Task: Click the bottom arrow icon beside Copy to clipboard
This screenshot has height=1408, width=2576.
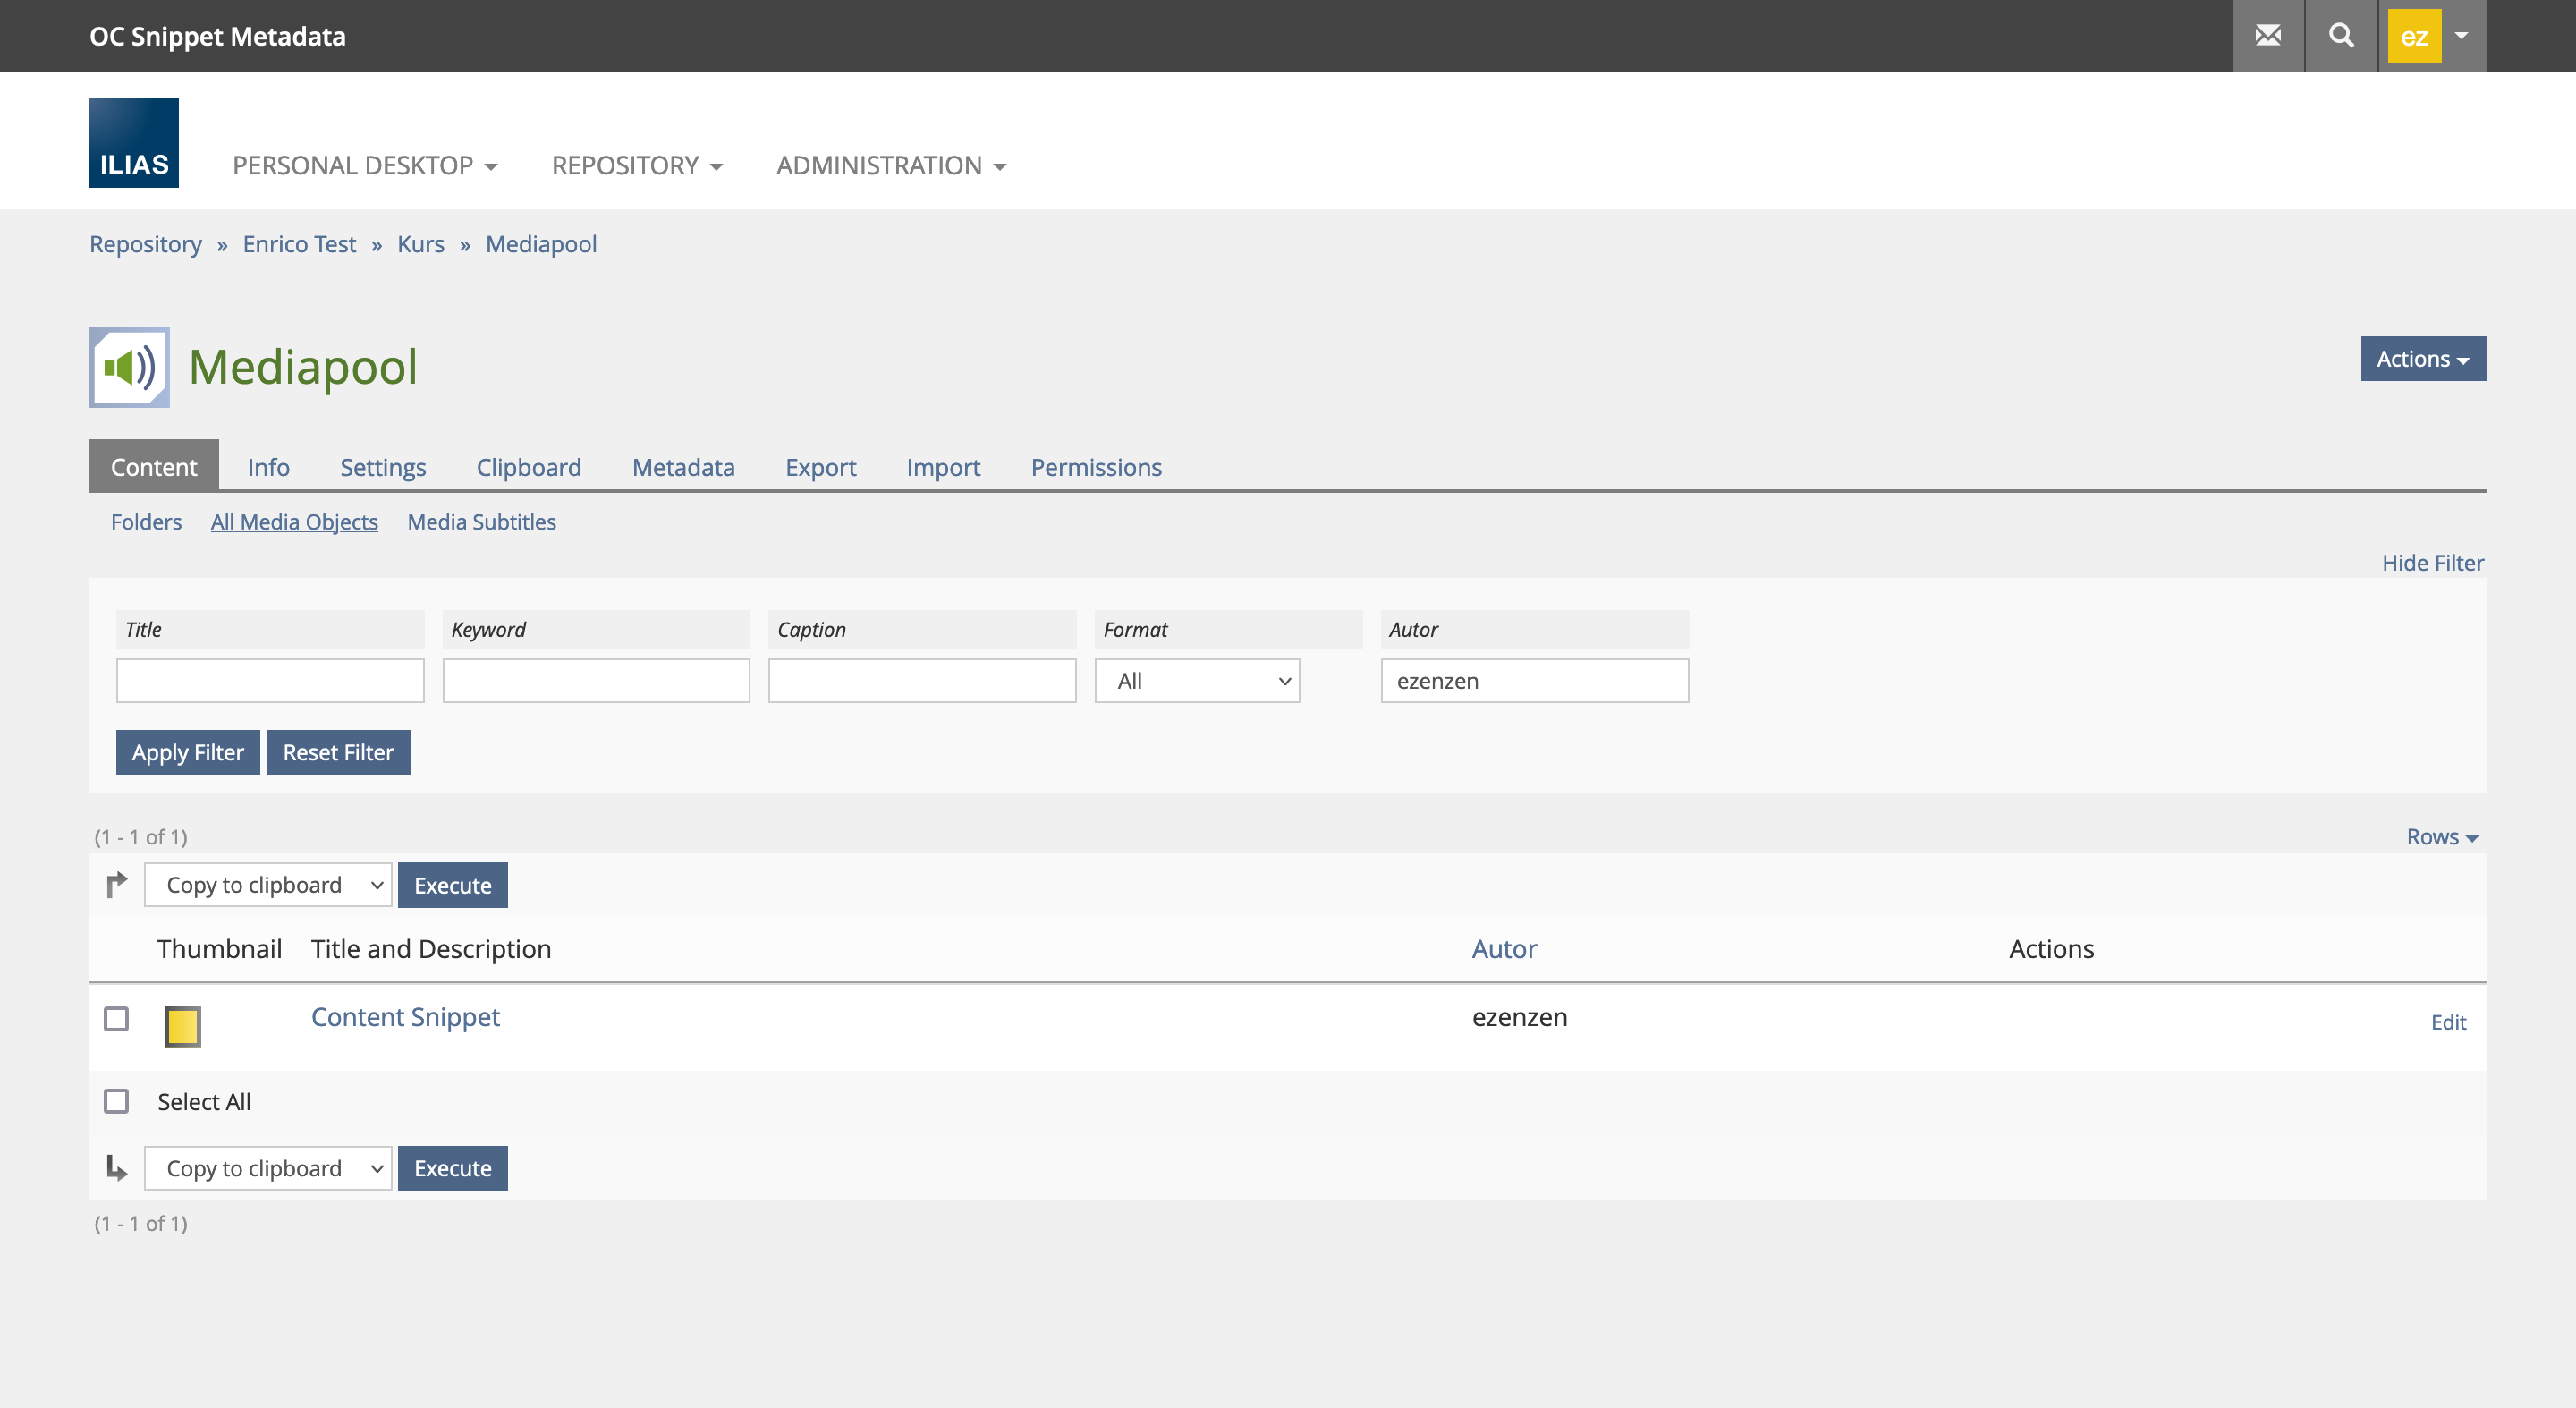Action: (117, 1167)
